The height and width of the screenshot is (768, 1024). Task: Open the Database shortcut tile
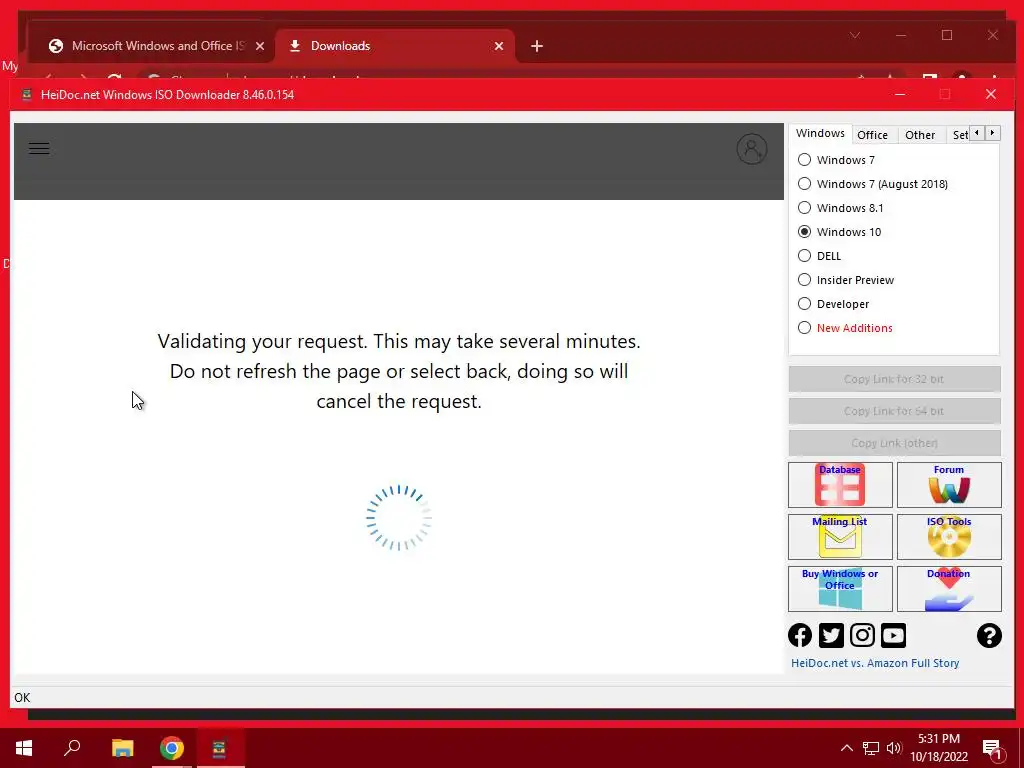pos(840,485)
